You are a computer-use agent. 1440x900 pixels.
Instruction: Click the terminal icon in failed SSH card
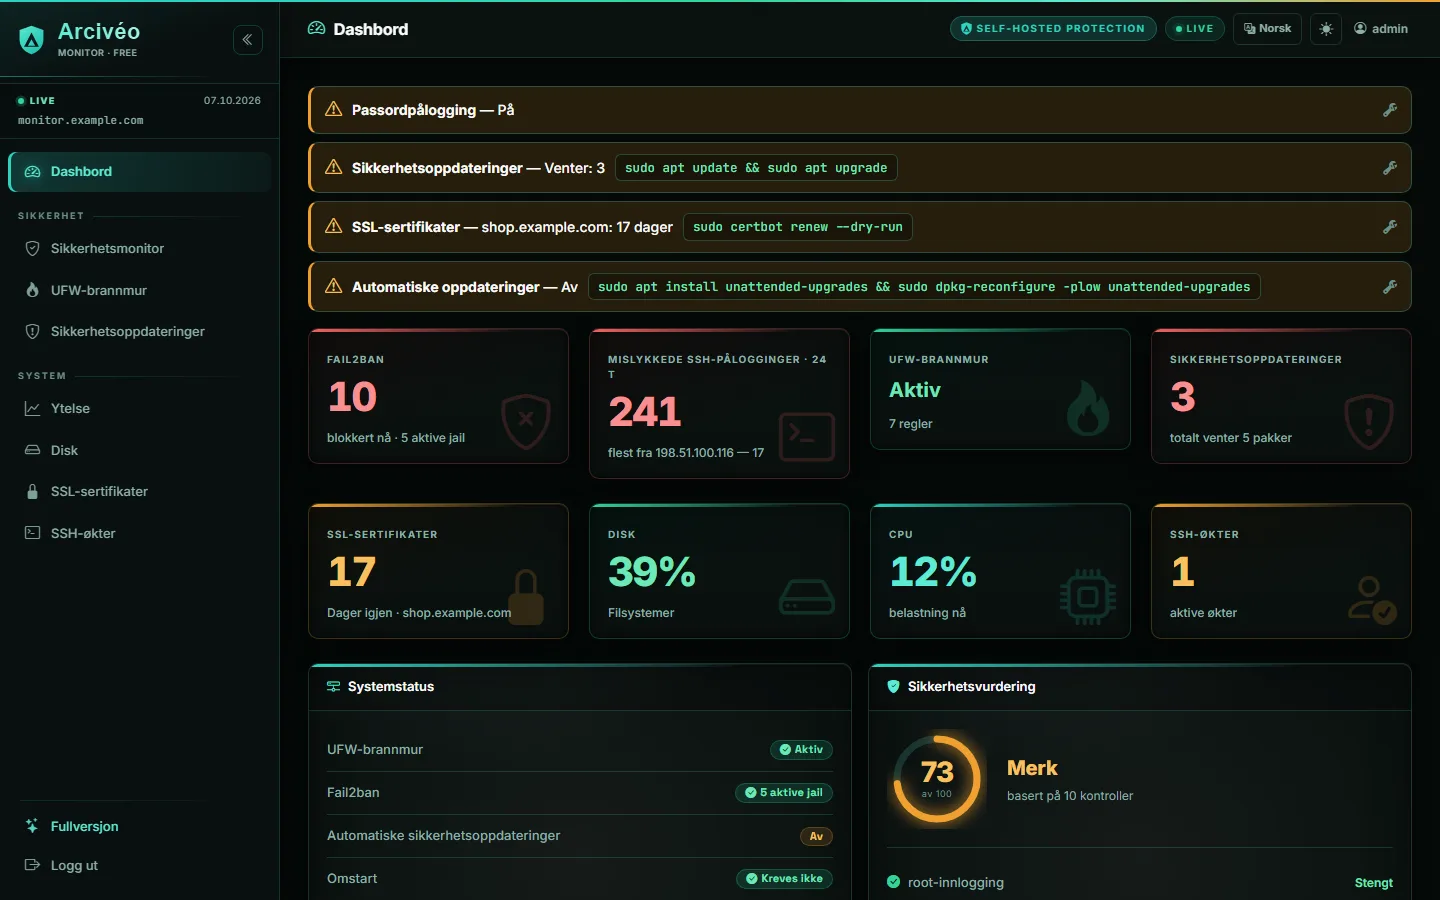pyautogui.click(x=807, y=437)
